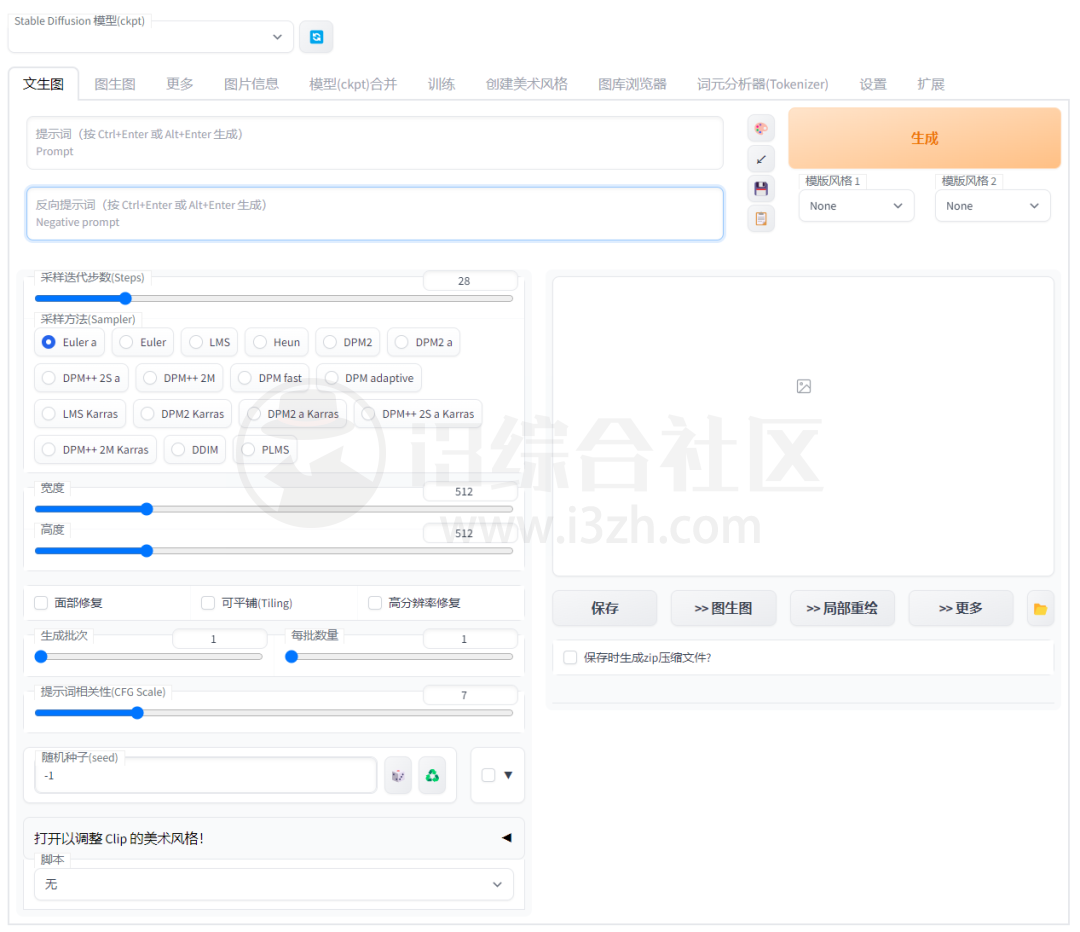
Task: Open the 模版风格 2 dropdown
Action: click(x=993, y=206)
